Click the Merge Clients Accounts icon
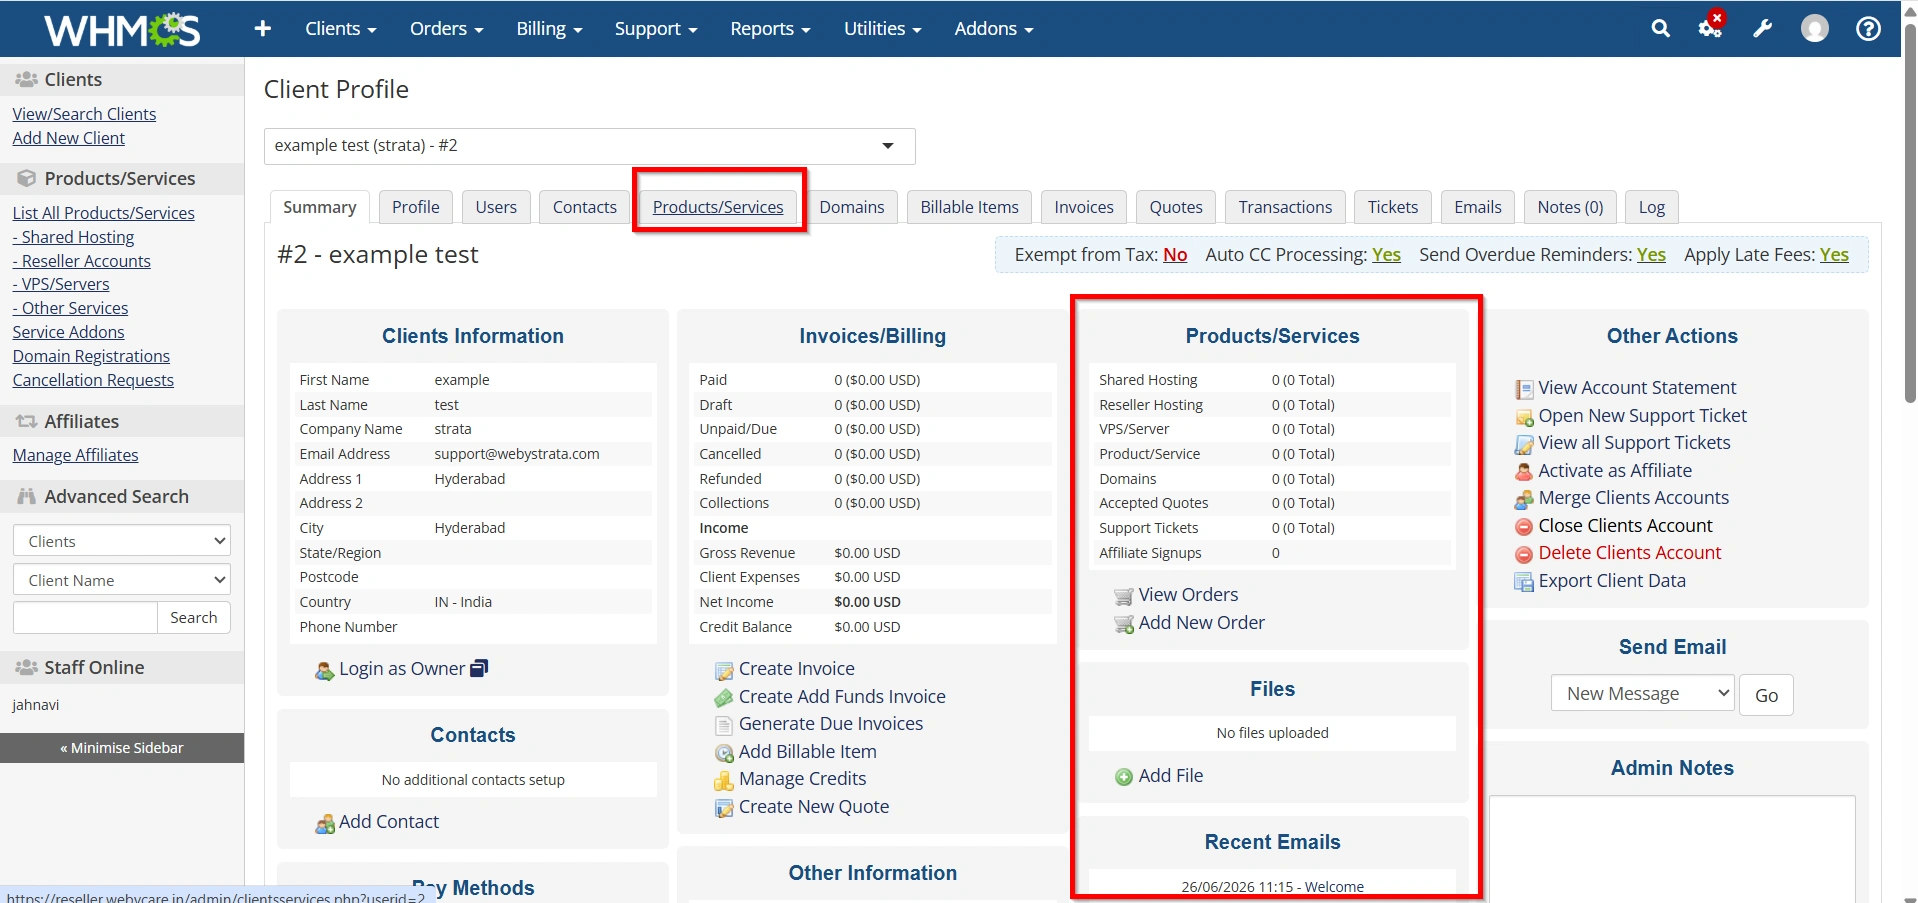The width and height of the screenshot is (1918, 903). [x=1524, y=500]
